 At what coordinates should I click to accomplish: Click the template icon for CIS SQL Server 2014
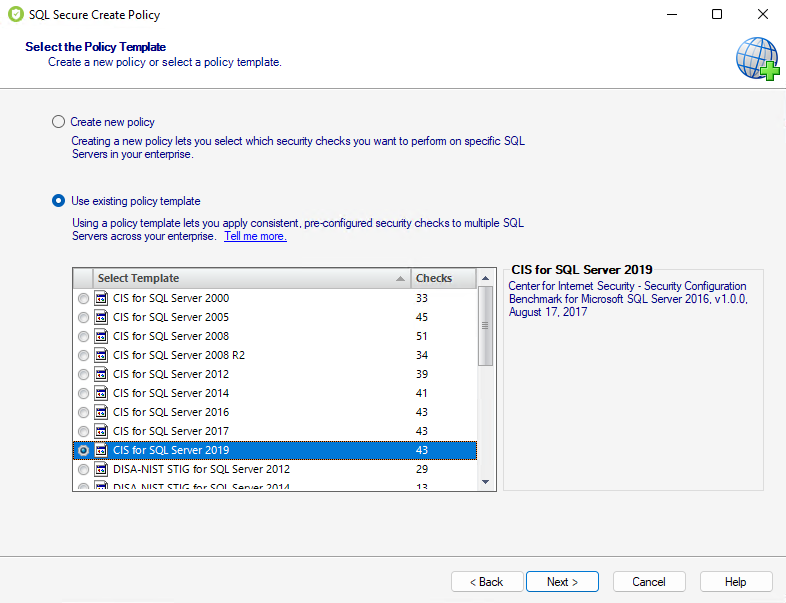pos(101,393)
